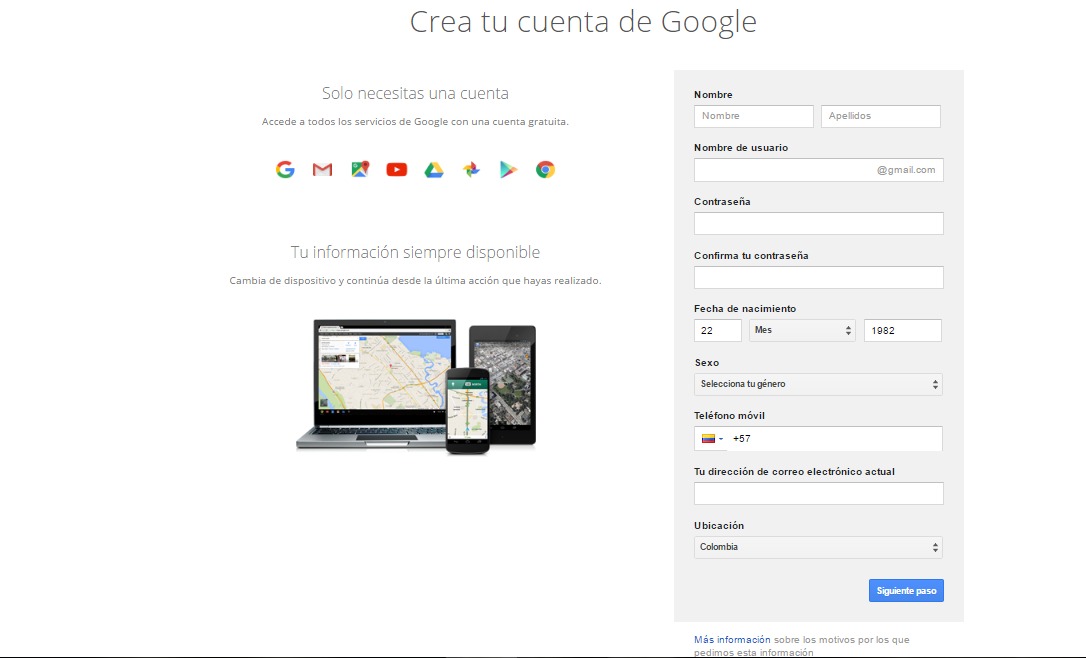
Task: Click the Google Photos pinwheel icon
Action: coord(471,170)
